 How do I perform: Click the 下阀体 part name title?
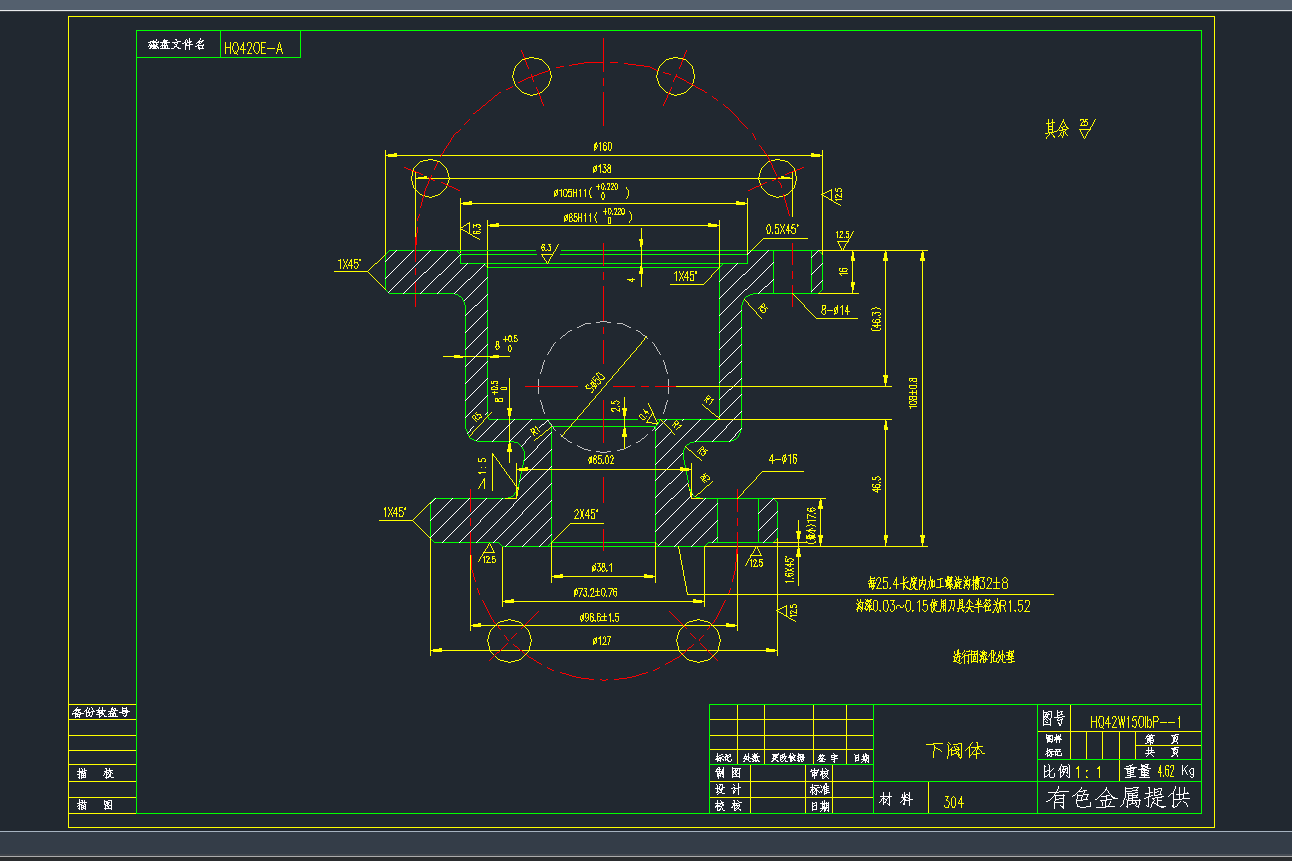954,749
